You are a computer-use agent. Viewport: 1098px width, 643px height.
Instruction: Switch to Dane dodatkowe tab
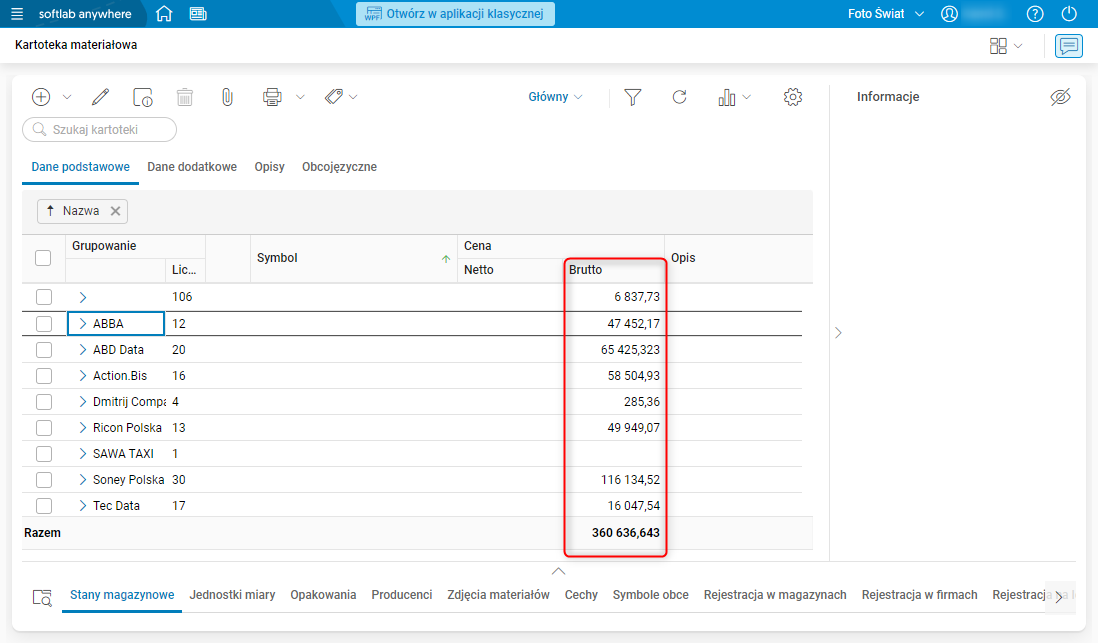click(x=192, y=167)
